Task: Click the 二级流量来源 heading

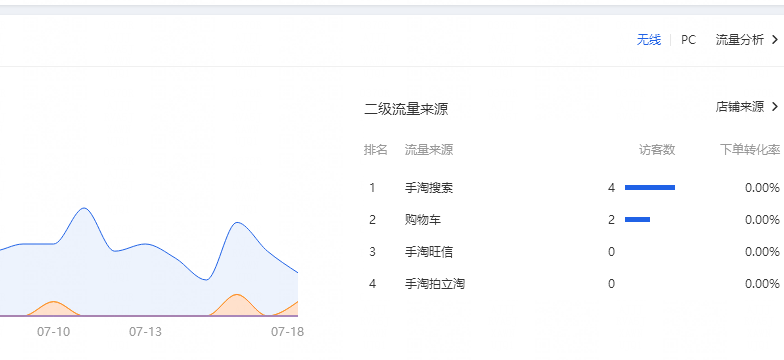Action: coord(406,109)
